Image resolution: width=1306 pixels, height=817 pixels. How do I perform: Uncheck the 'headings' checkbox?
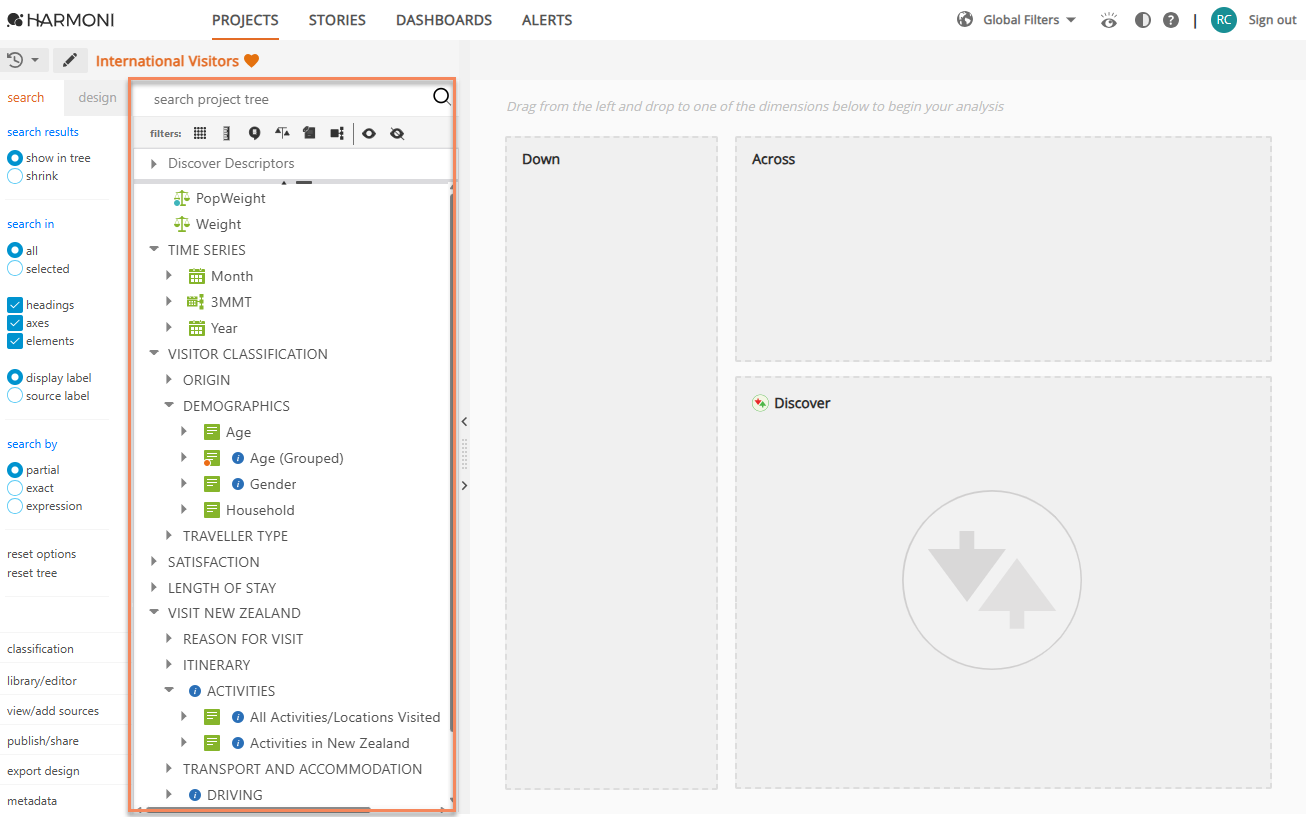coord(14,304)
